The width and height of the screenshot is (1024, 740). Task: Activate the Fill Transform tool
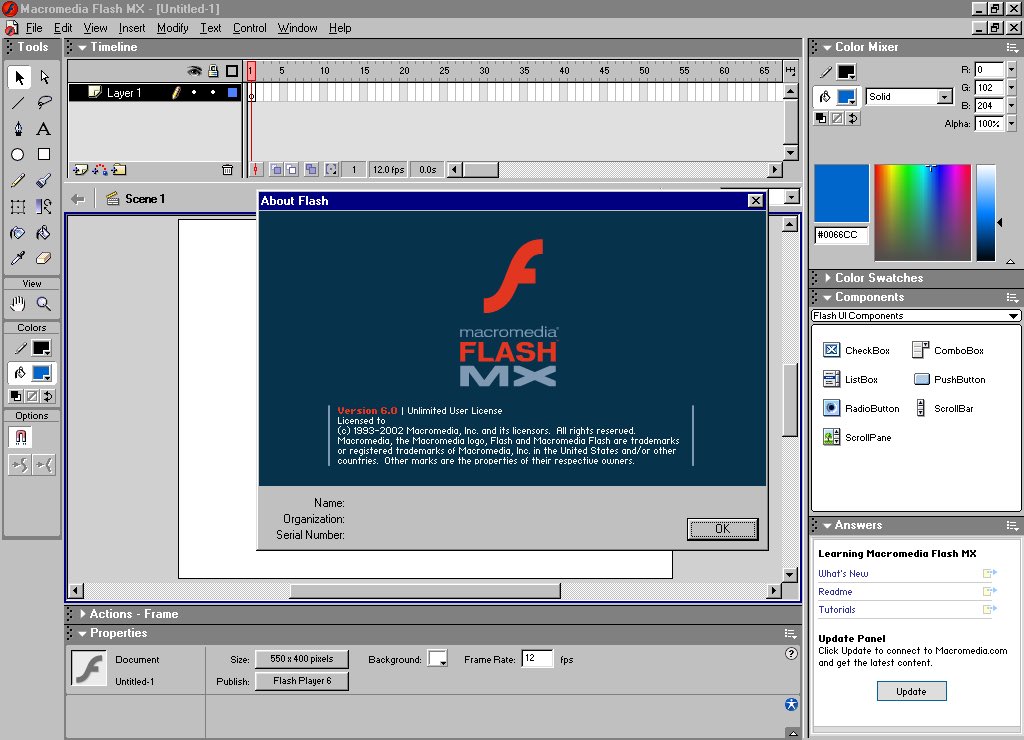coord(44,206)
